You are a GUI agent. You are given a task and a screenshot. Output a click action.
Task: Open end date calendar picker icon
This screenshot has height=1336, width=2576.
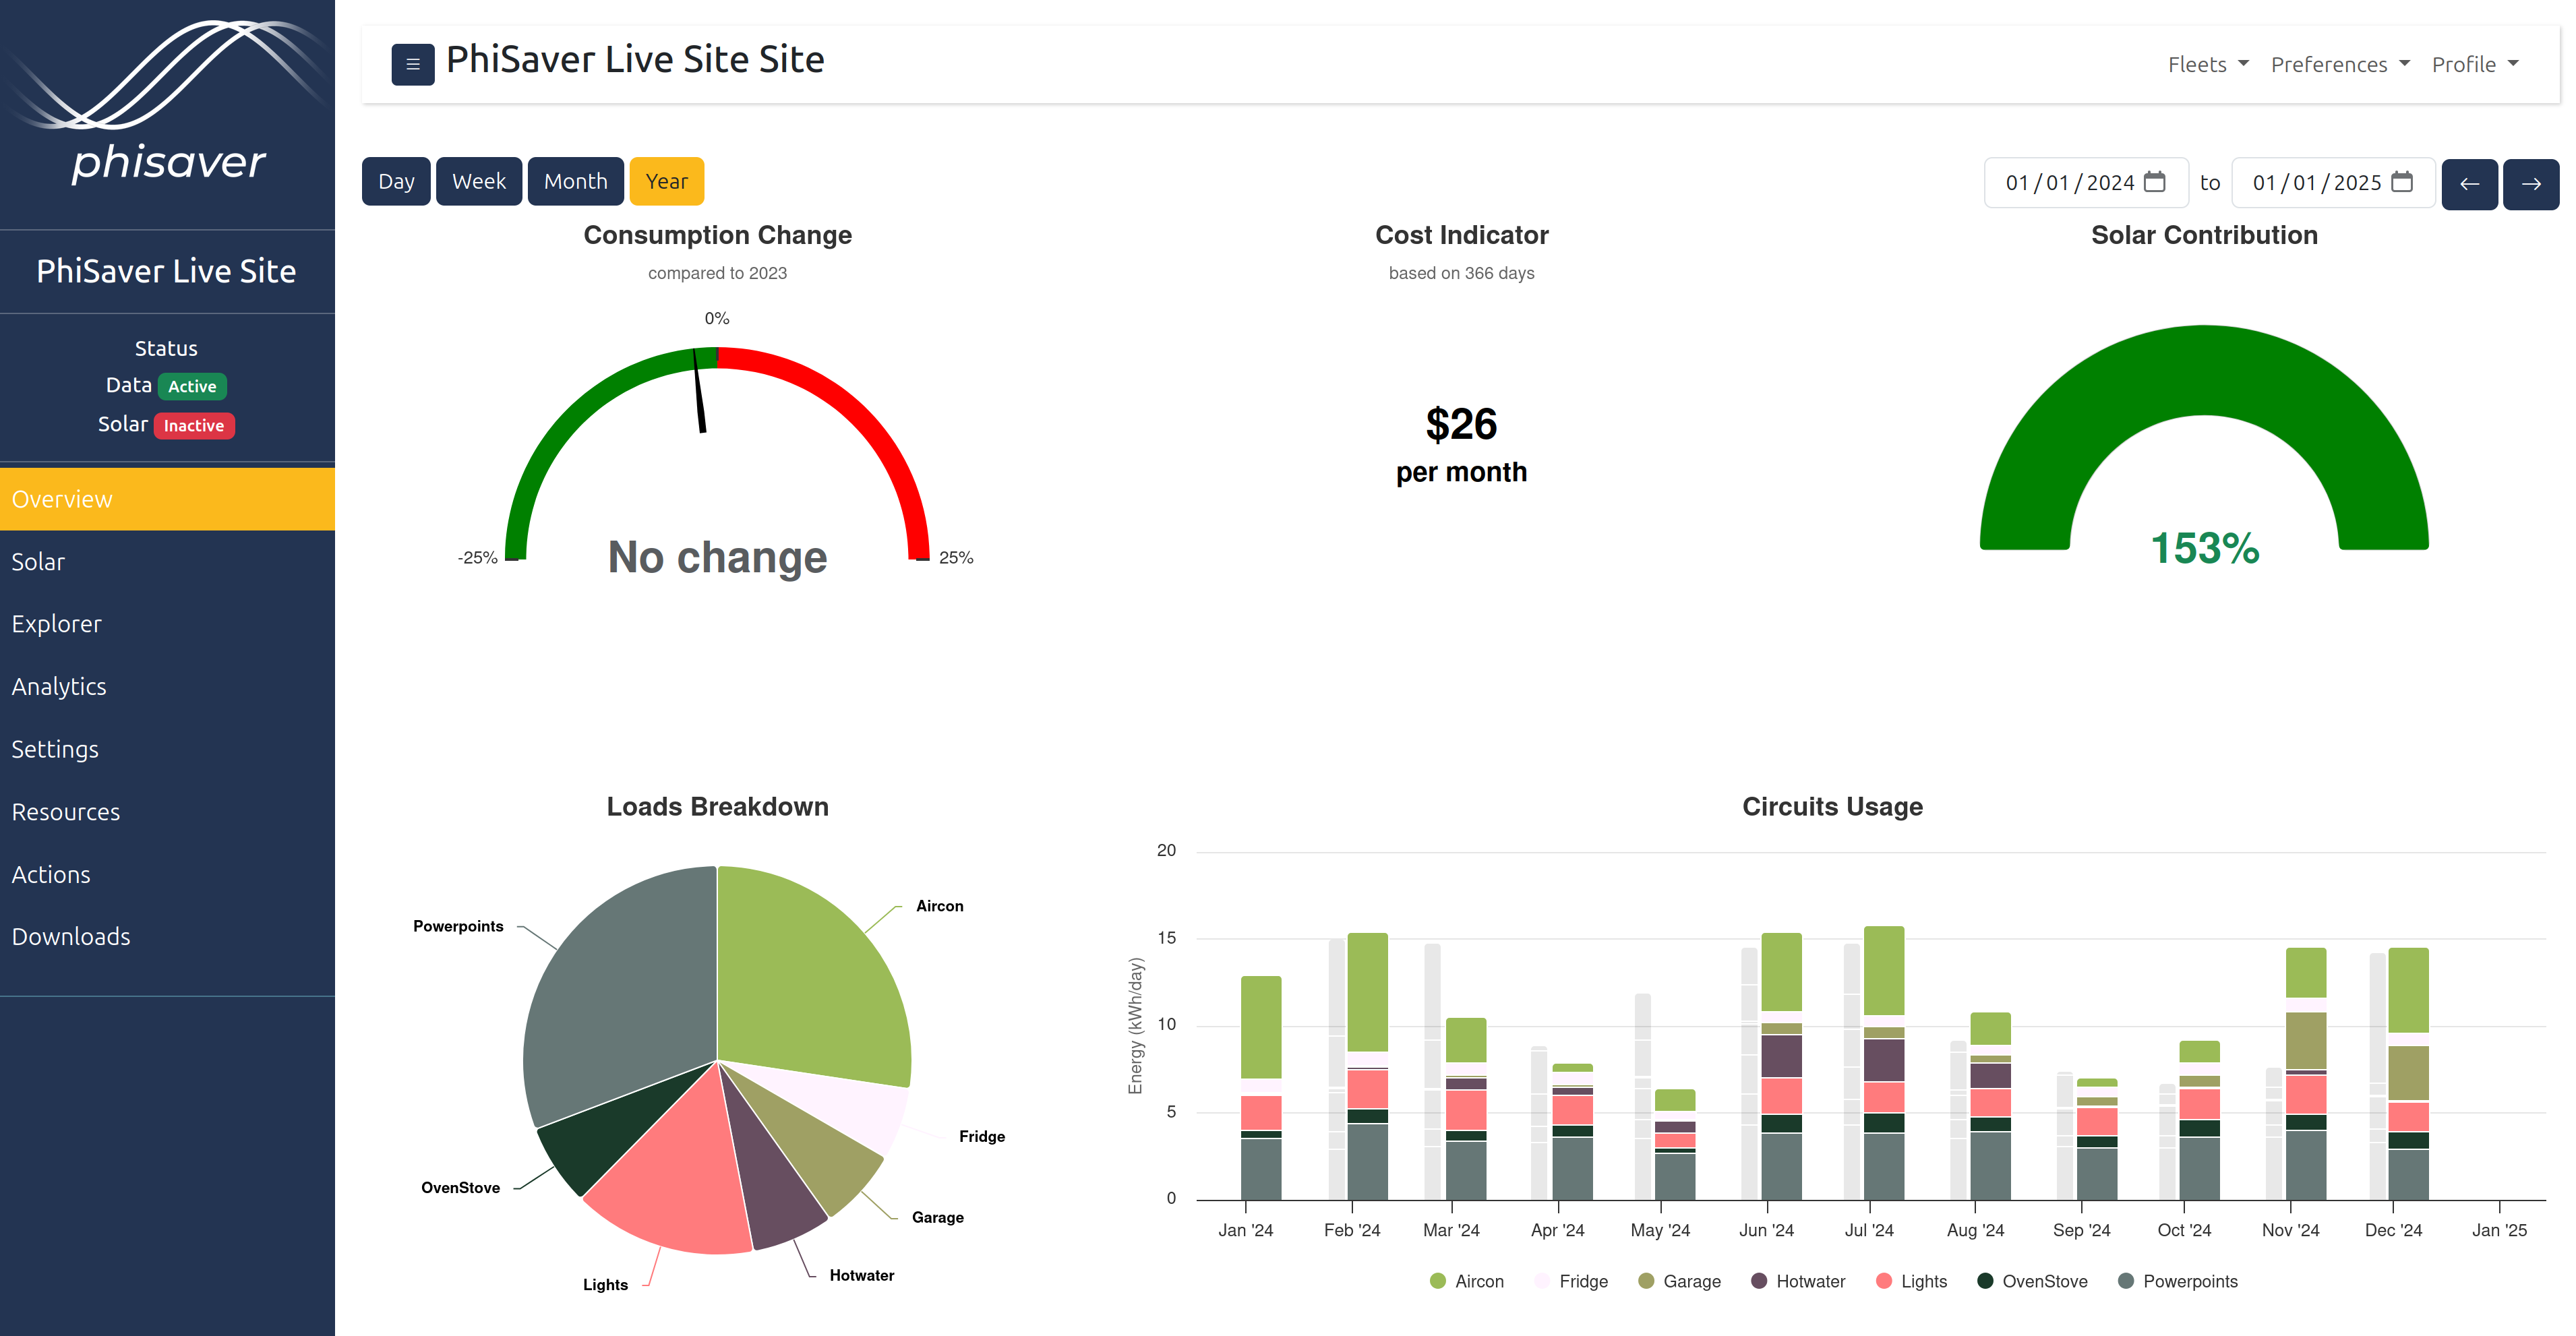click(x=2402, y=182)
